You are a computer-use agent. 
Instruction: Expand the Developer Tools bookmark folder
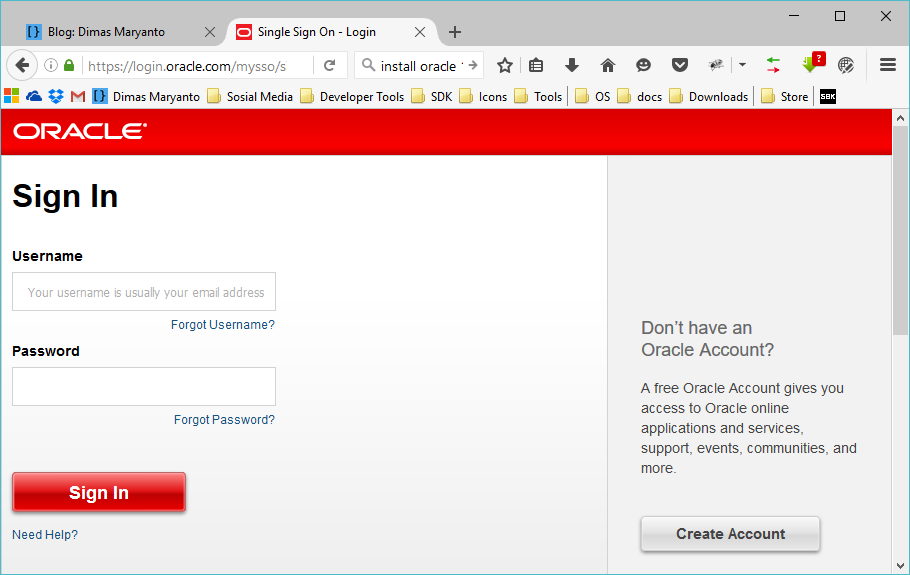click(x=352, y=96)
